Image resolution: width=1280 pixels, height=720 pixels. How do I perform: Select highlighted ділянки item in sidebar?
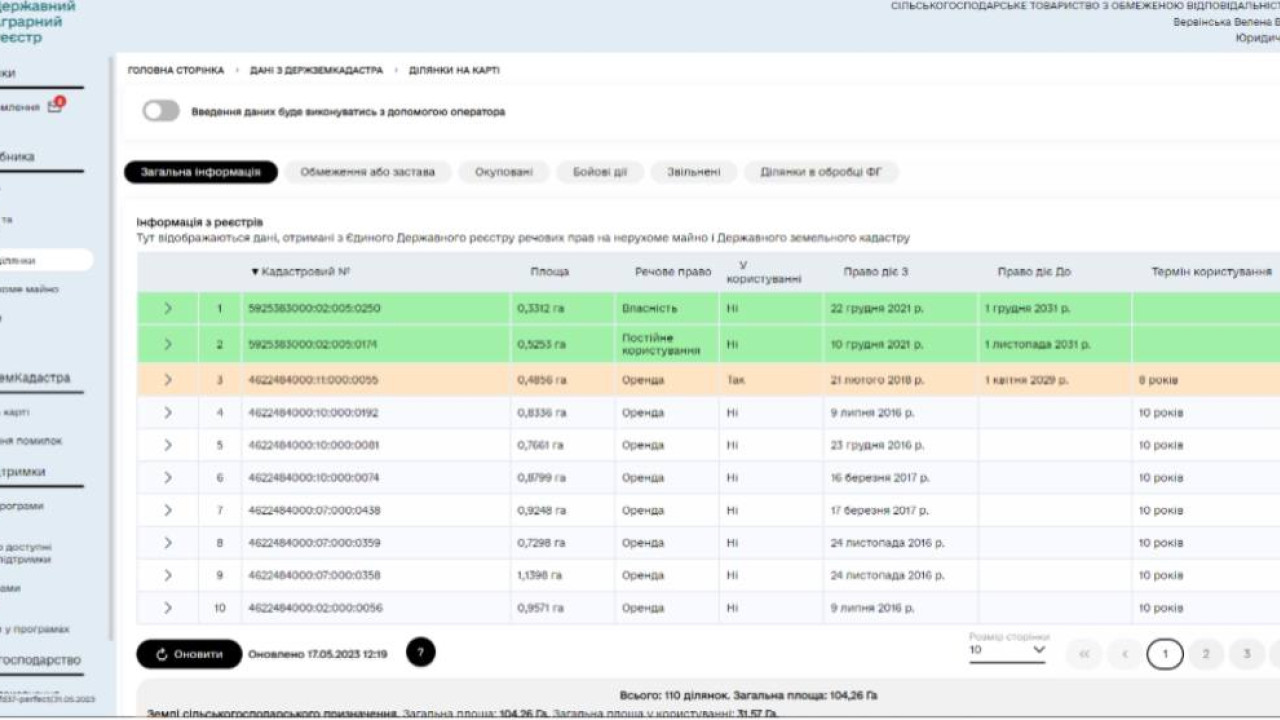tap(45, 260)
